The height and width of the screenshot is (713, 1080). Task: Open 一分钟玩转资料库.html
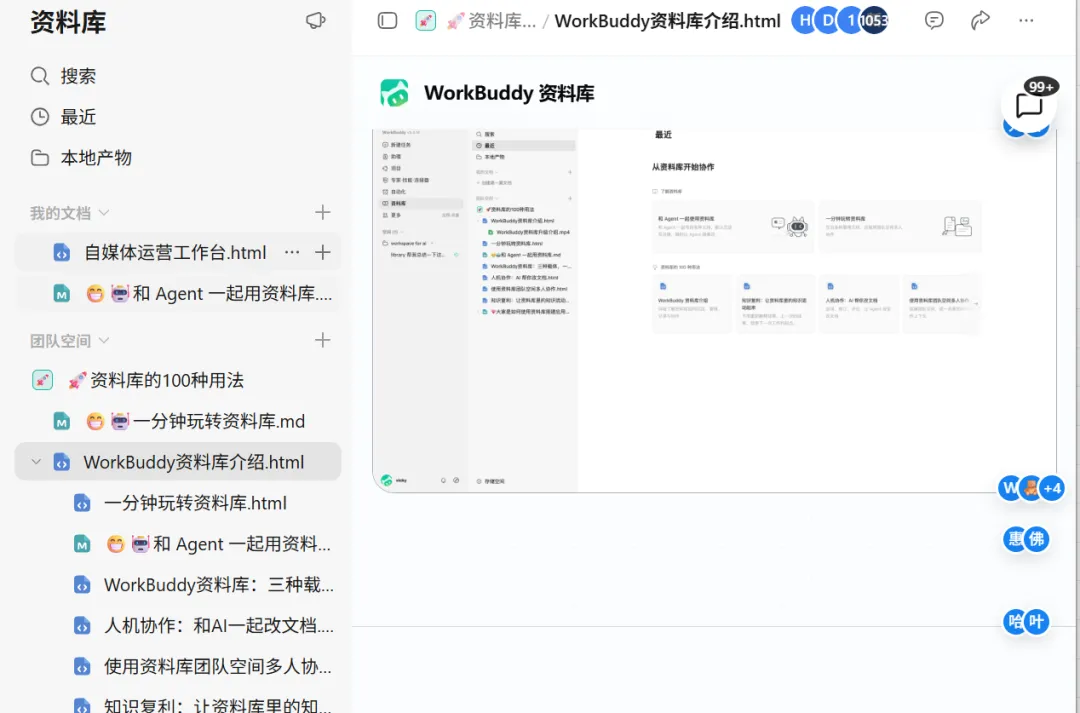[195, 503]
